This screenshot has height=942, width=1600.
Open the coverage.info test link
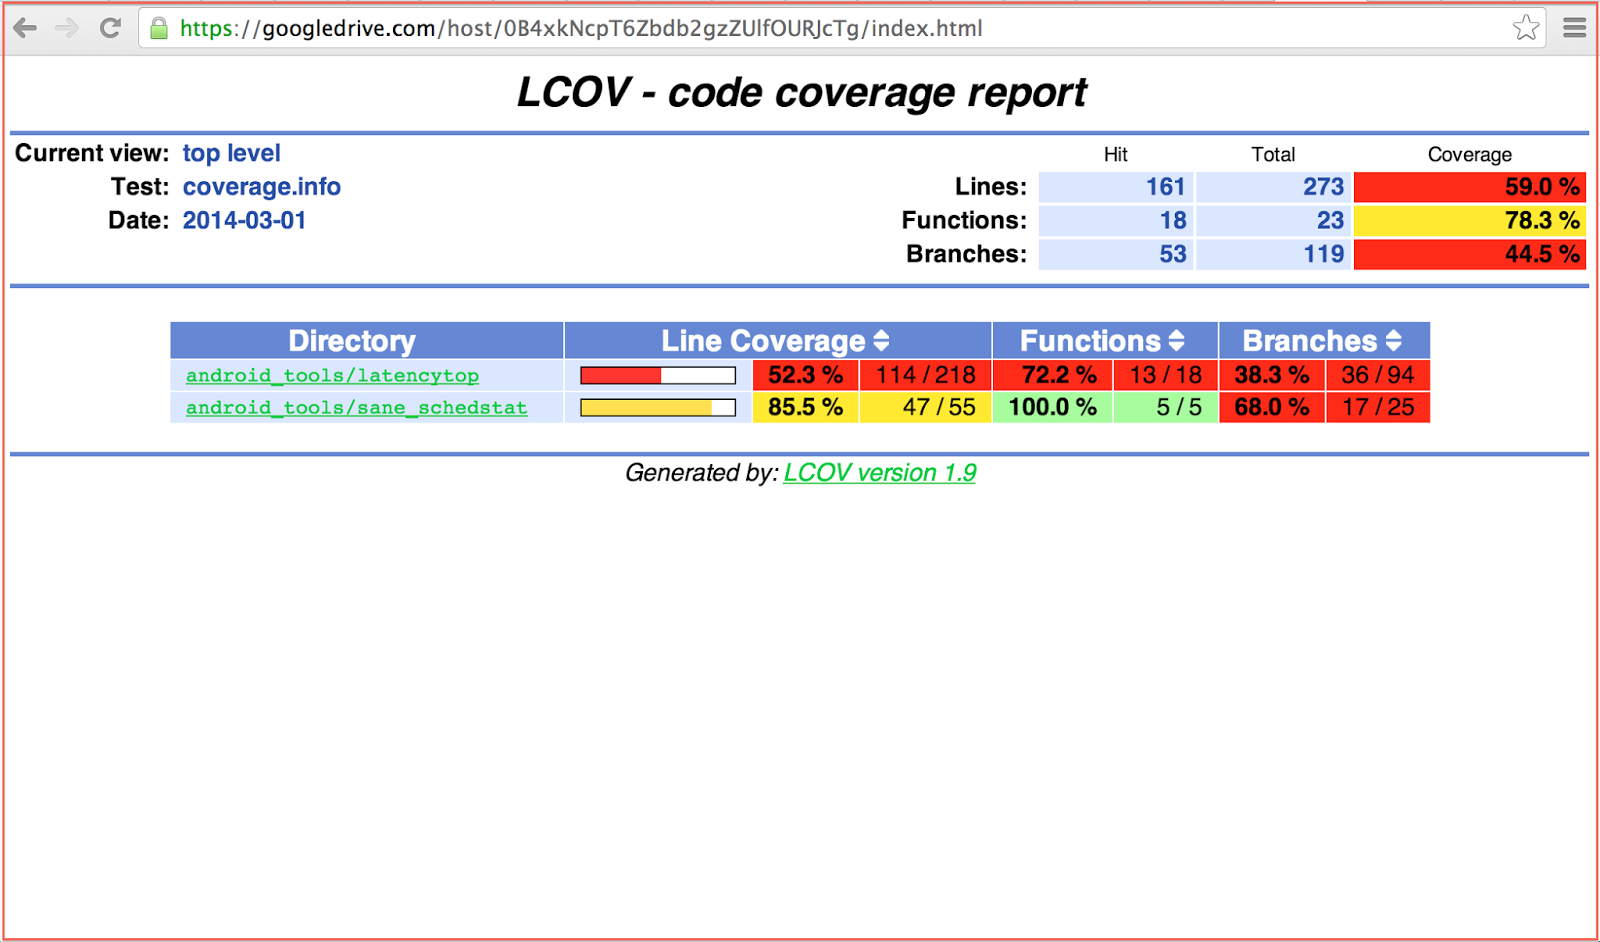pos(261,186)
